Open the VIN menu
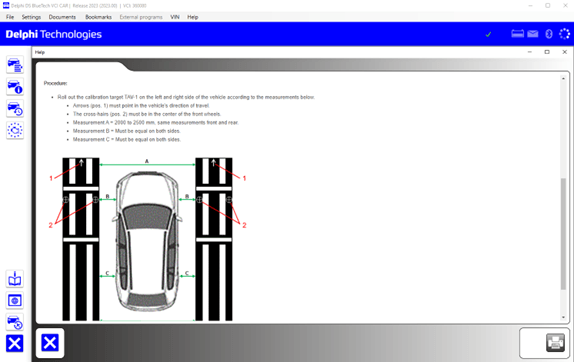Viewport: 574px width, 362px height. pyautogui.click(x=175, y=17)
